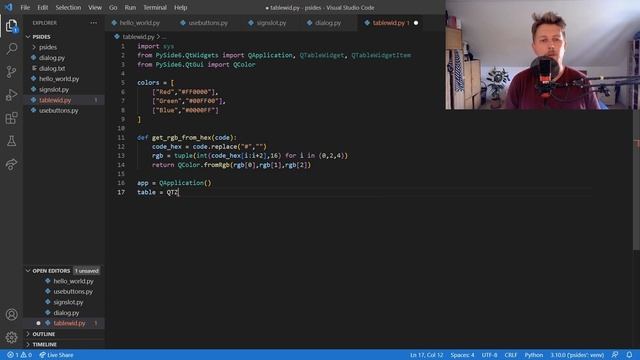This screenshot has height=360, width=640.
Task: Switch to signslot.py editor tab
Action: point(271,23)
